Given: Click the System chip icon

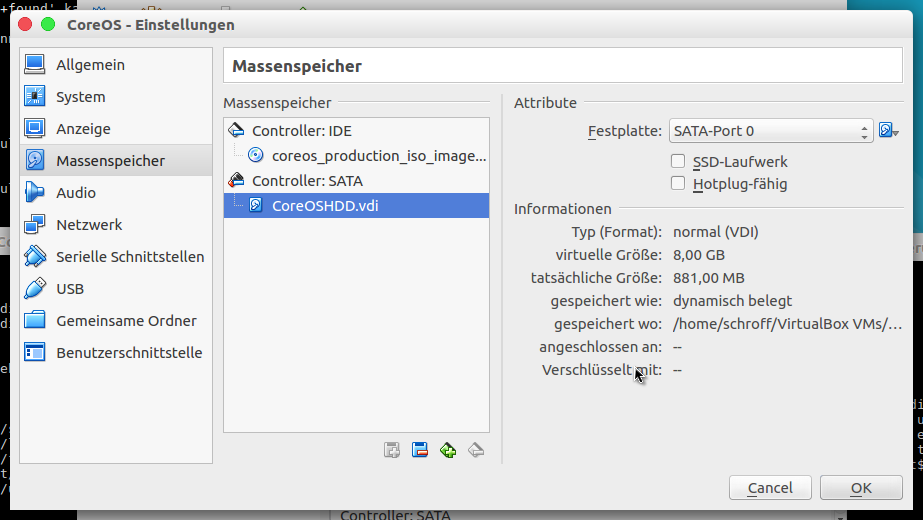Looking at the screenshot, I should pyautogui.click(x=35, y=96).
